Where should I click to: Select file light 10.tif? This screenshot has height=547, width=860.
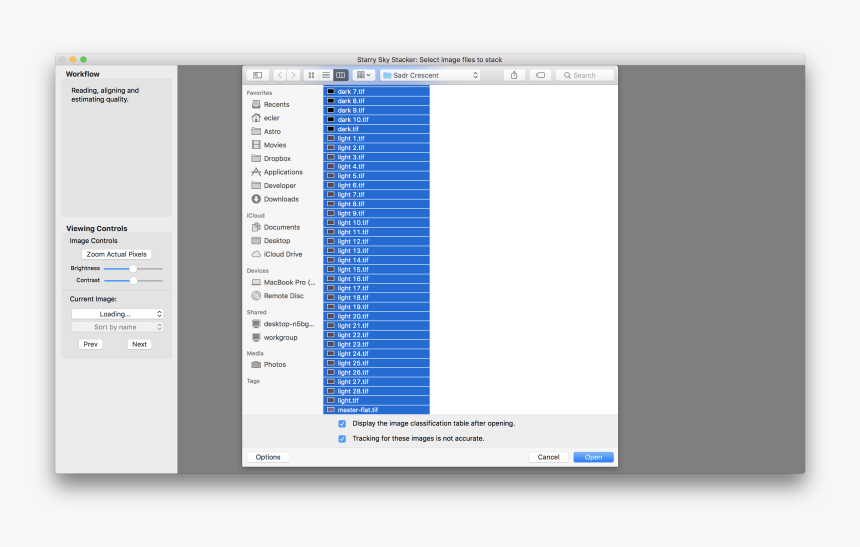point(376,223)
